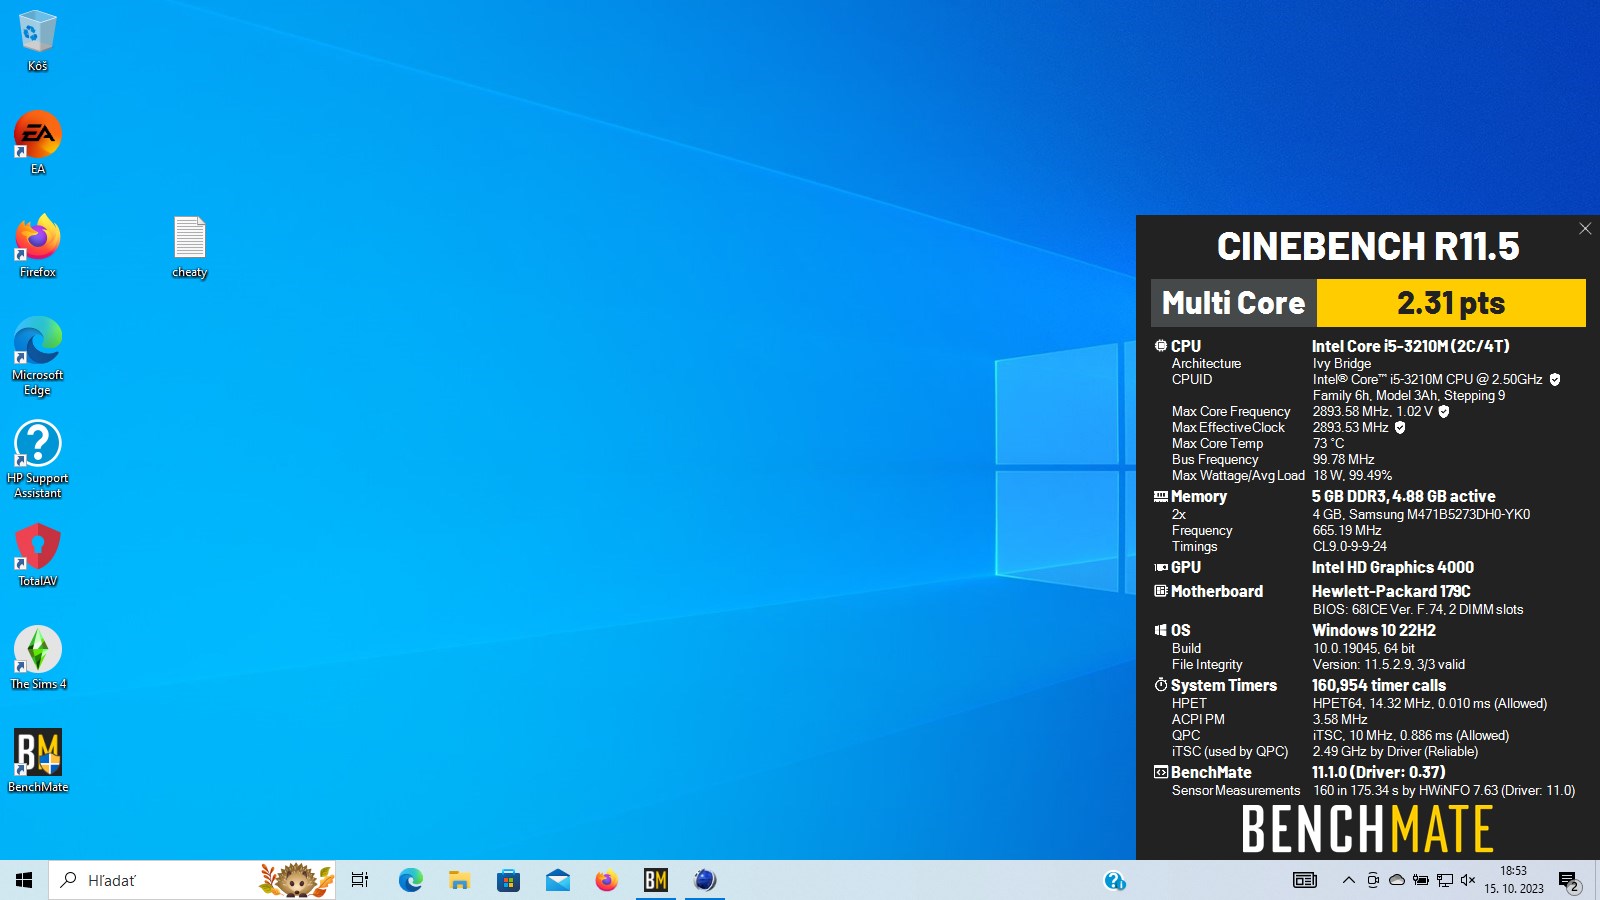Click the CL9.0-9-9-24 timings value
The height and width of the screenshot is (900, 1600).
(x=1350, y=546)
